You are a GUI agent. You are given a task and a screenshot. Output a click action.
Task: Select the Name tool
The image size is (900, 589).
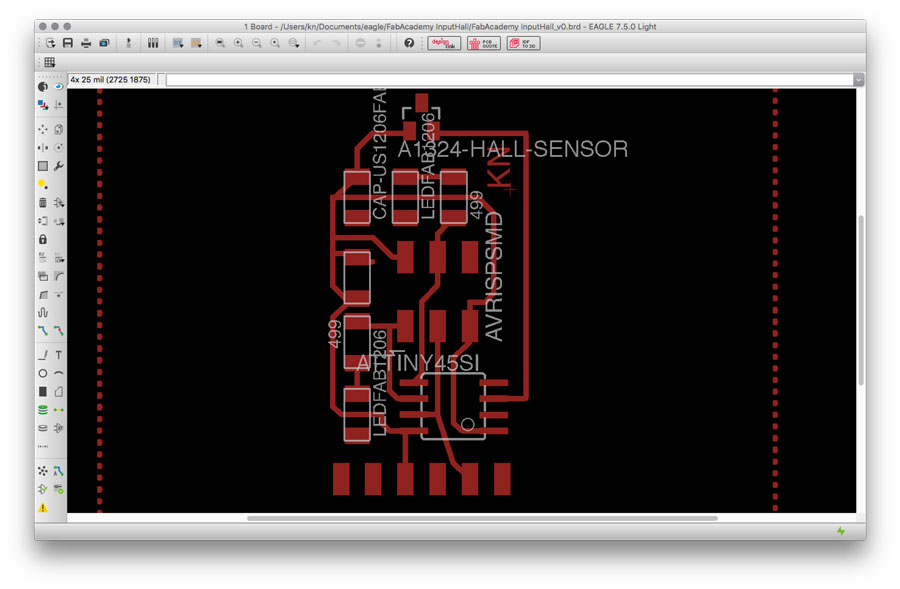[42, 258]
